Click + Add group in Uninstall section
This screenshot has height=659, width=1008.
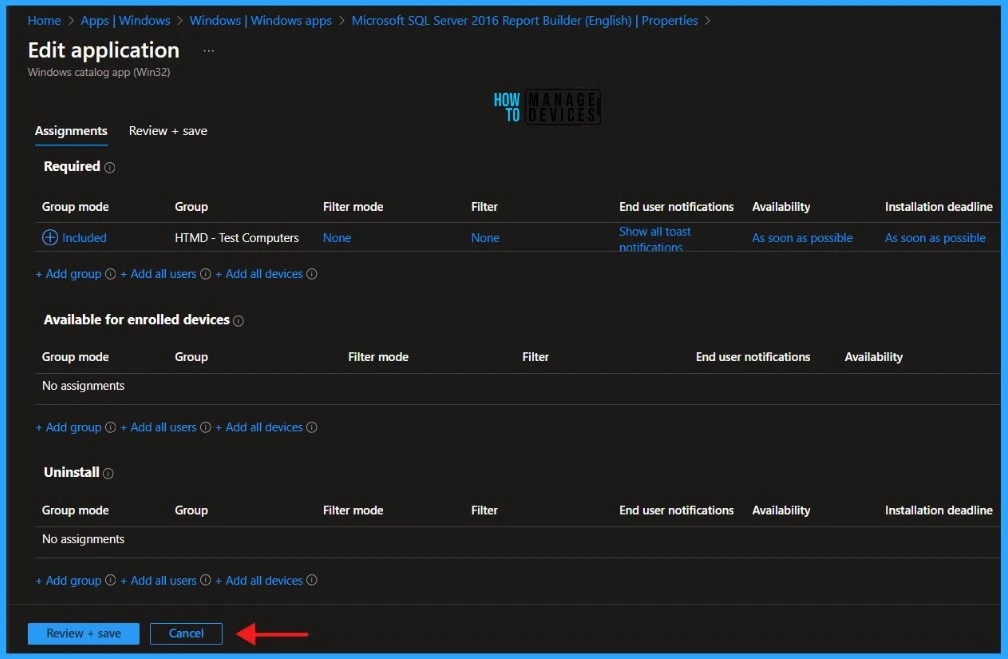68,580
